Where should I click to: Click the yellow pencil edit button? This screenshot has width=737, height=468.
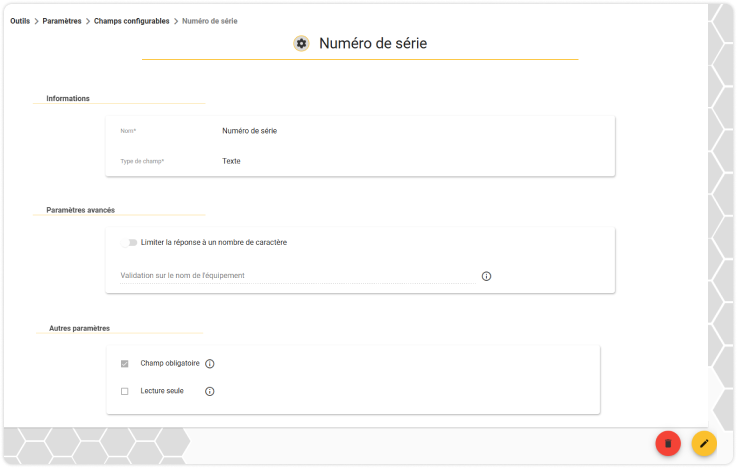pyautogui.click(x=704, y=443)
